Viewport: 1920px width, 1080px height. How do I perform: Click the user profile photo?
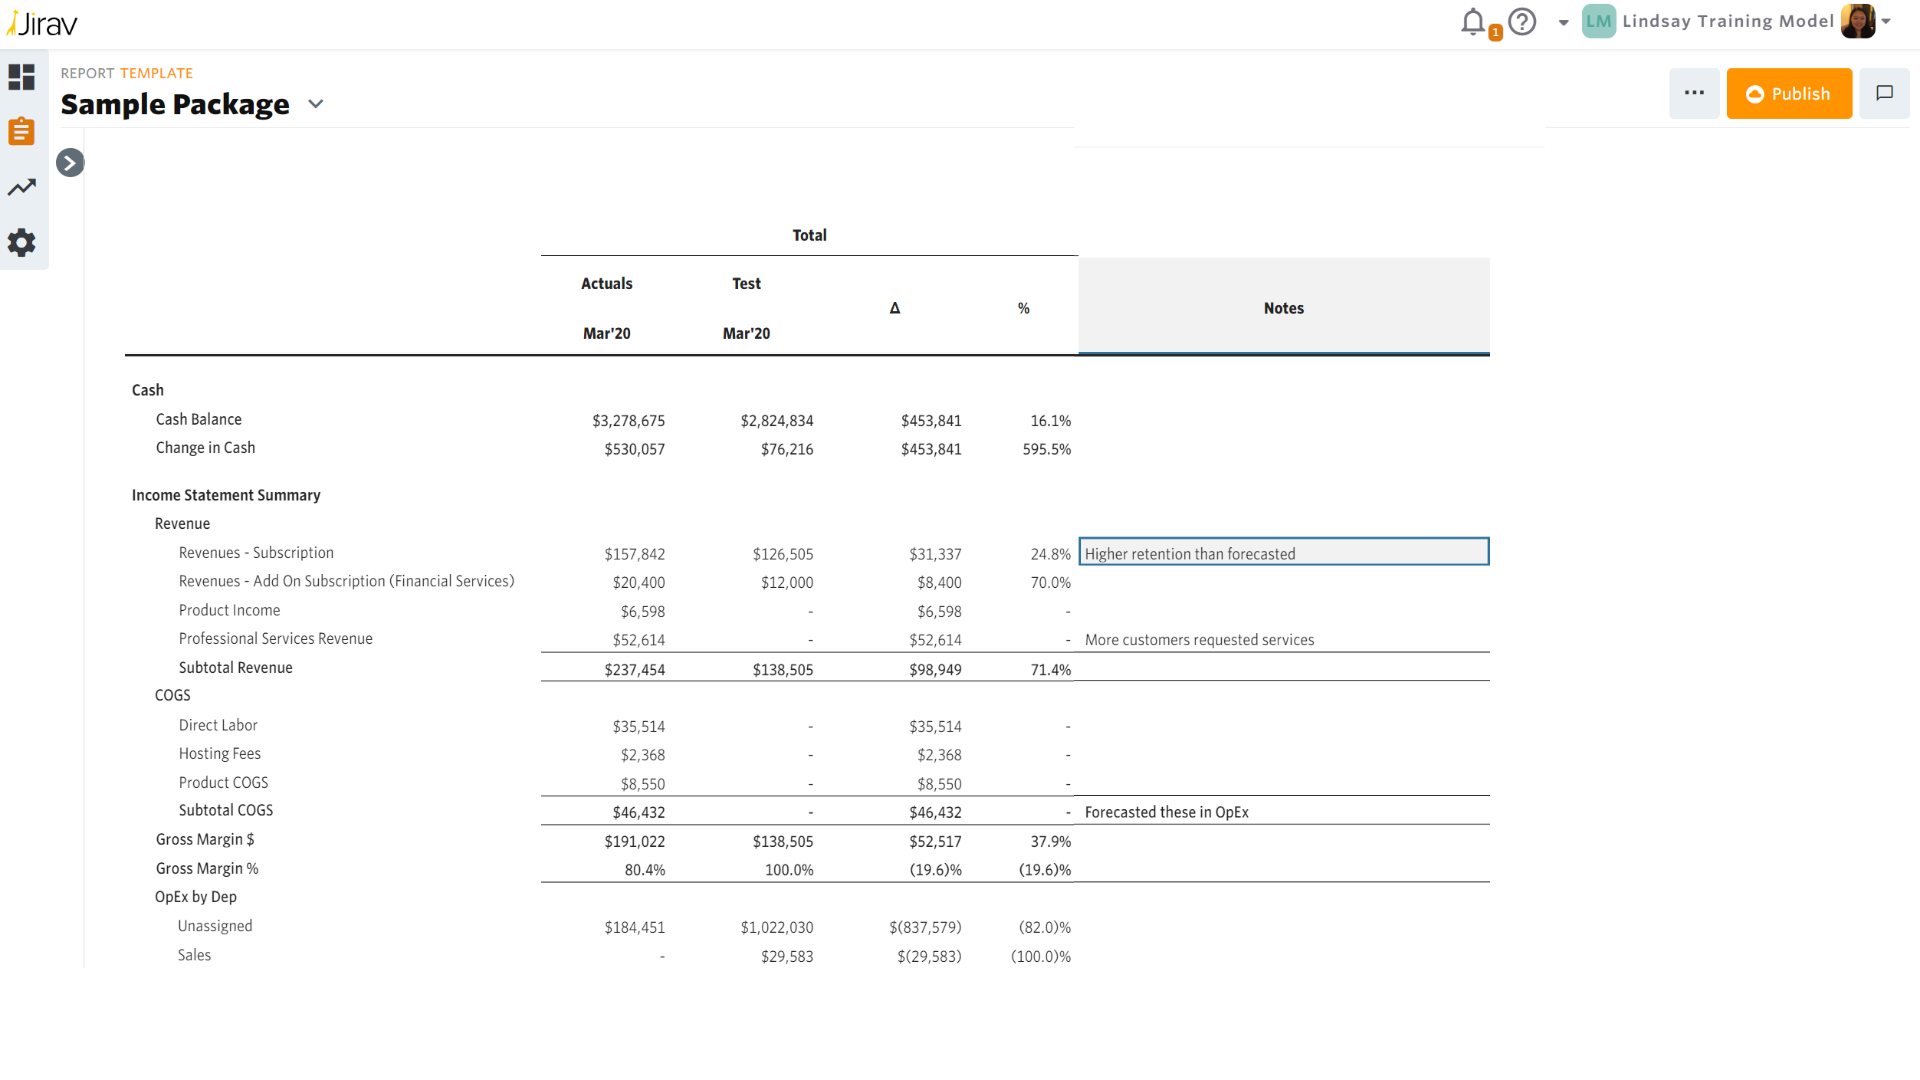1857,21
